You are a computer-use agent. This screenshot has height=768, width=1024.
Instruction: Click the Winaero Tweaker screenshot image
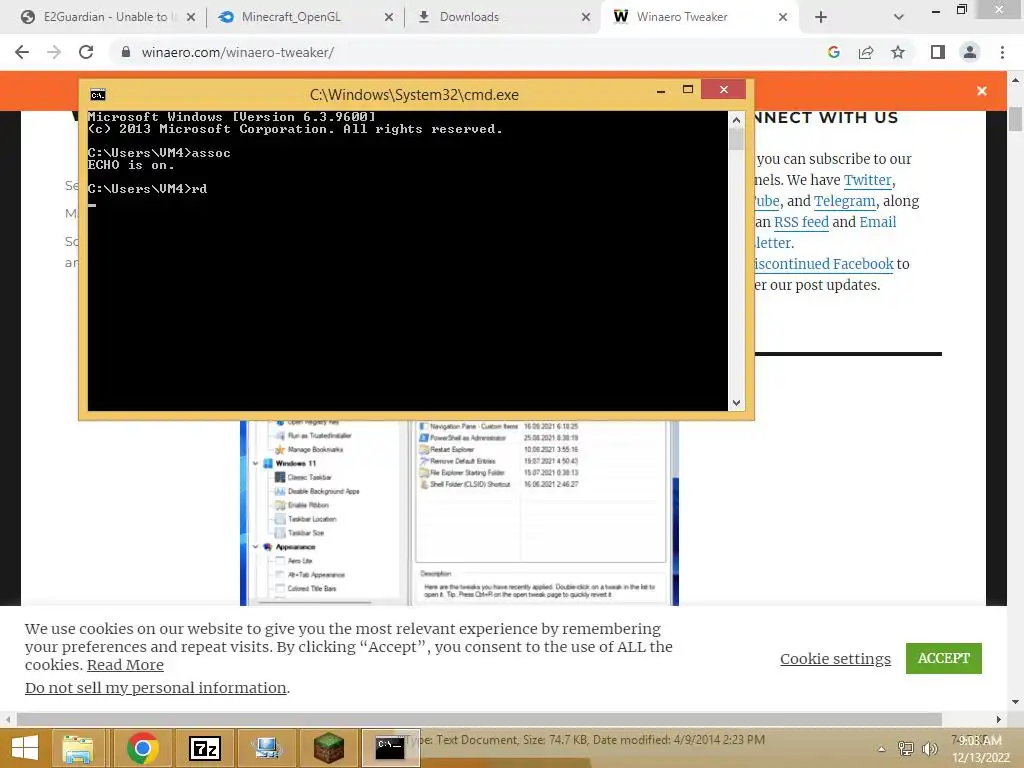pyautogui.click(x=459, y=513)
